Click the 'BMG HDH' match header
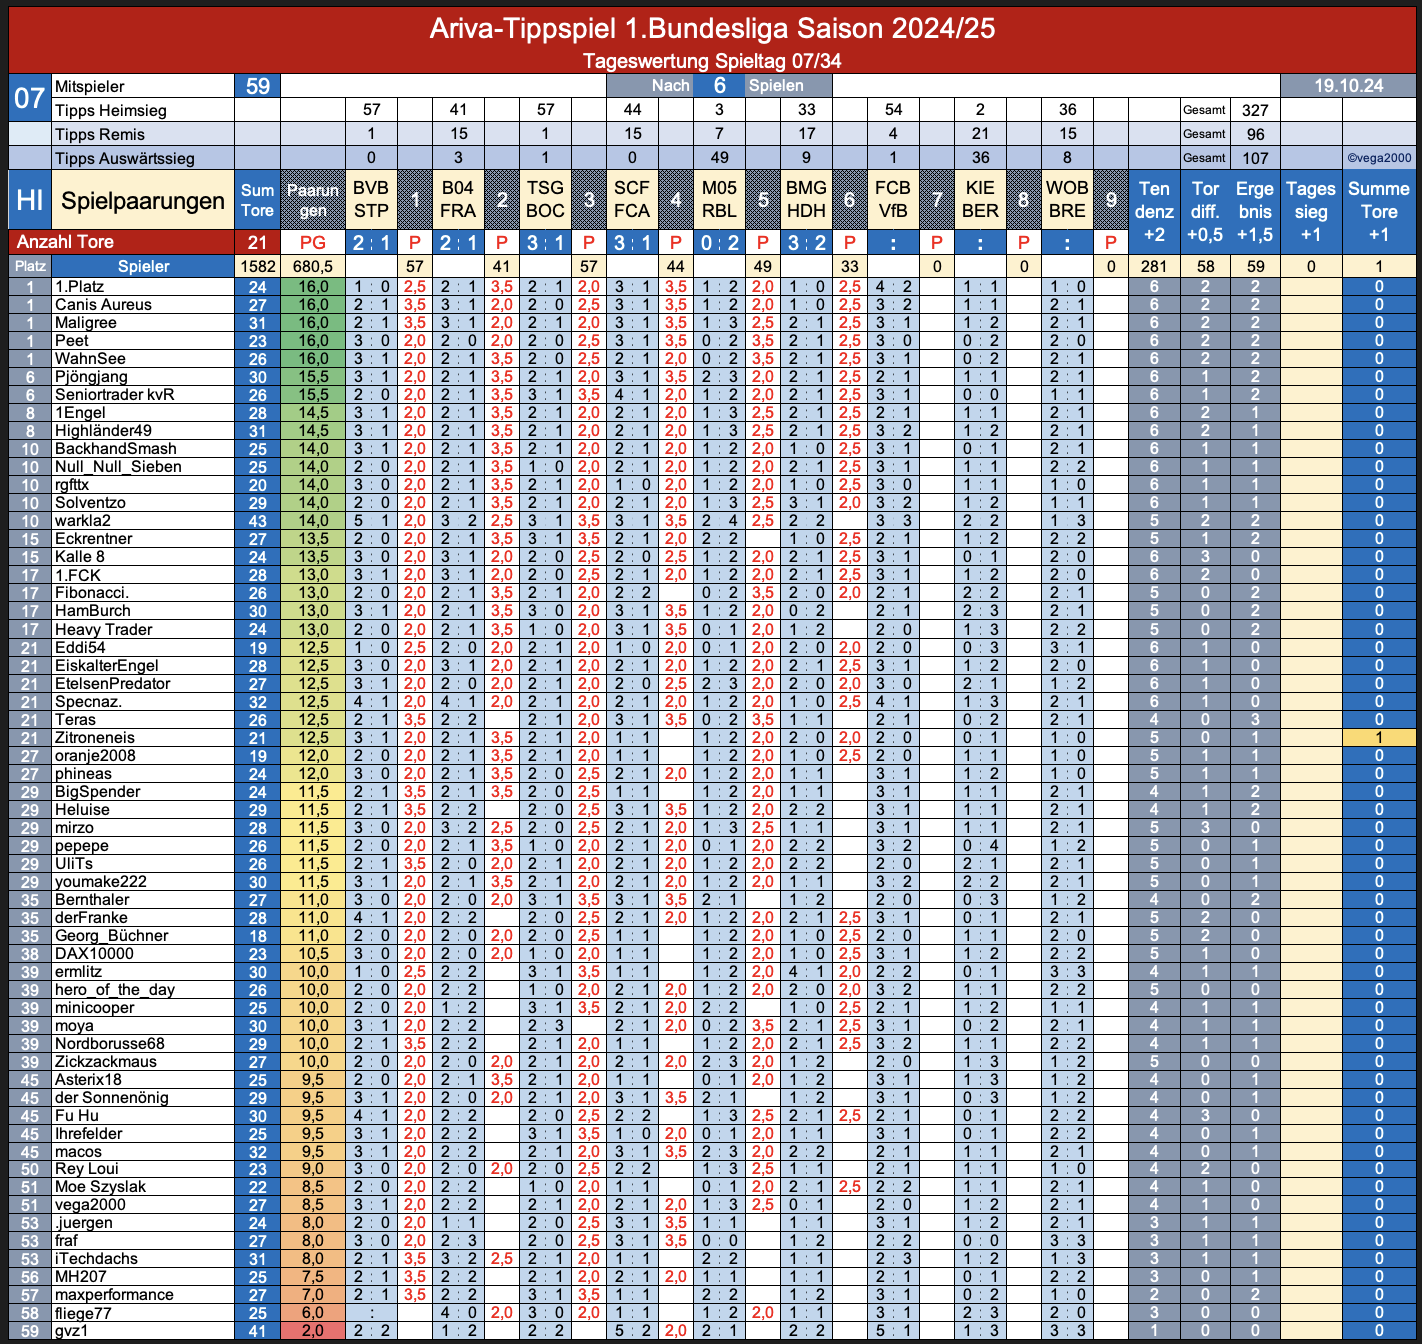Screen dimensions: 1422x1344 click(806, 200)
